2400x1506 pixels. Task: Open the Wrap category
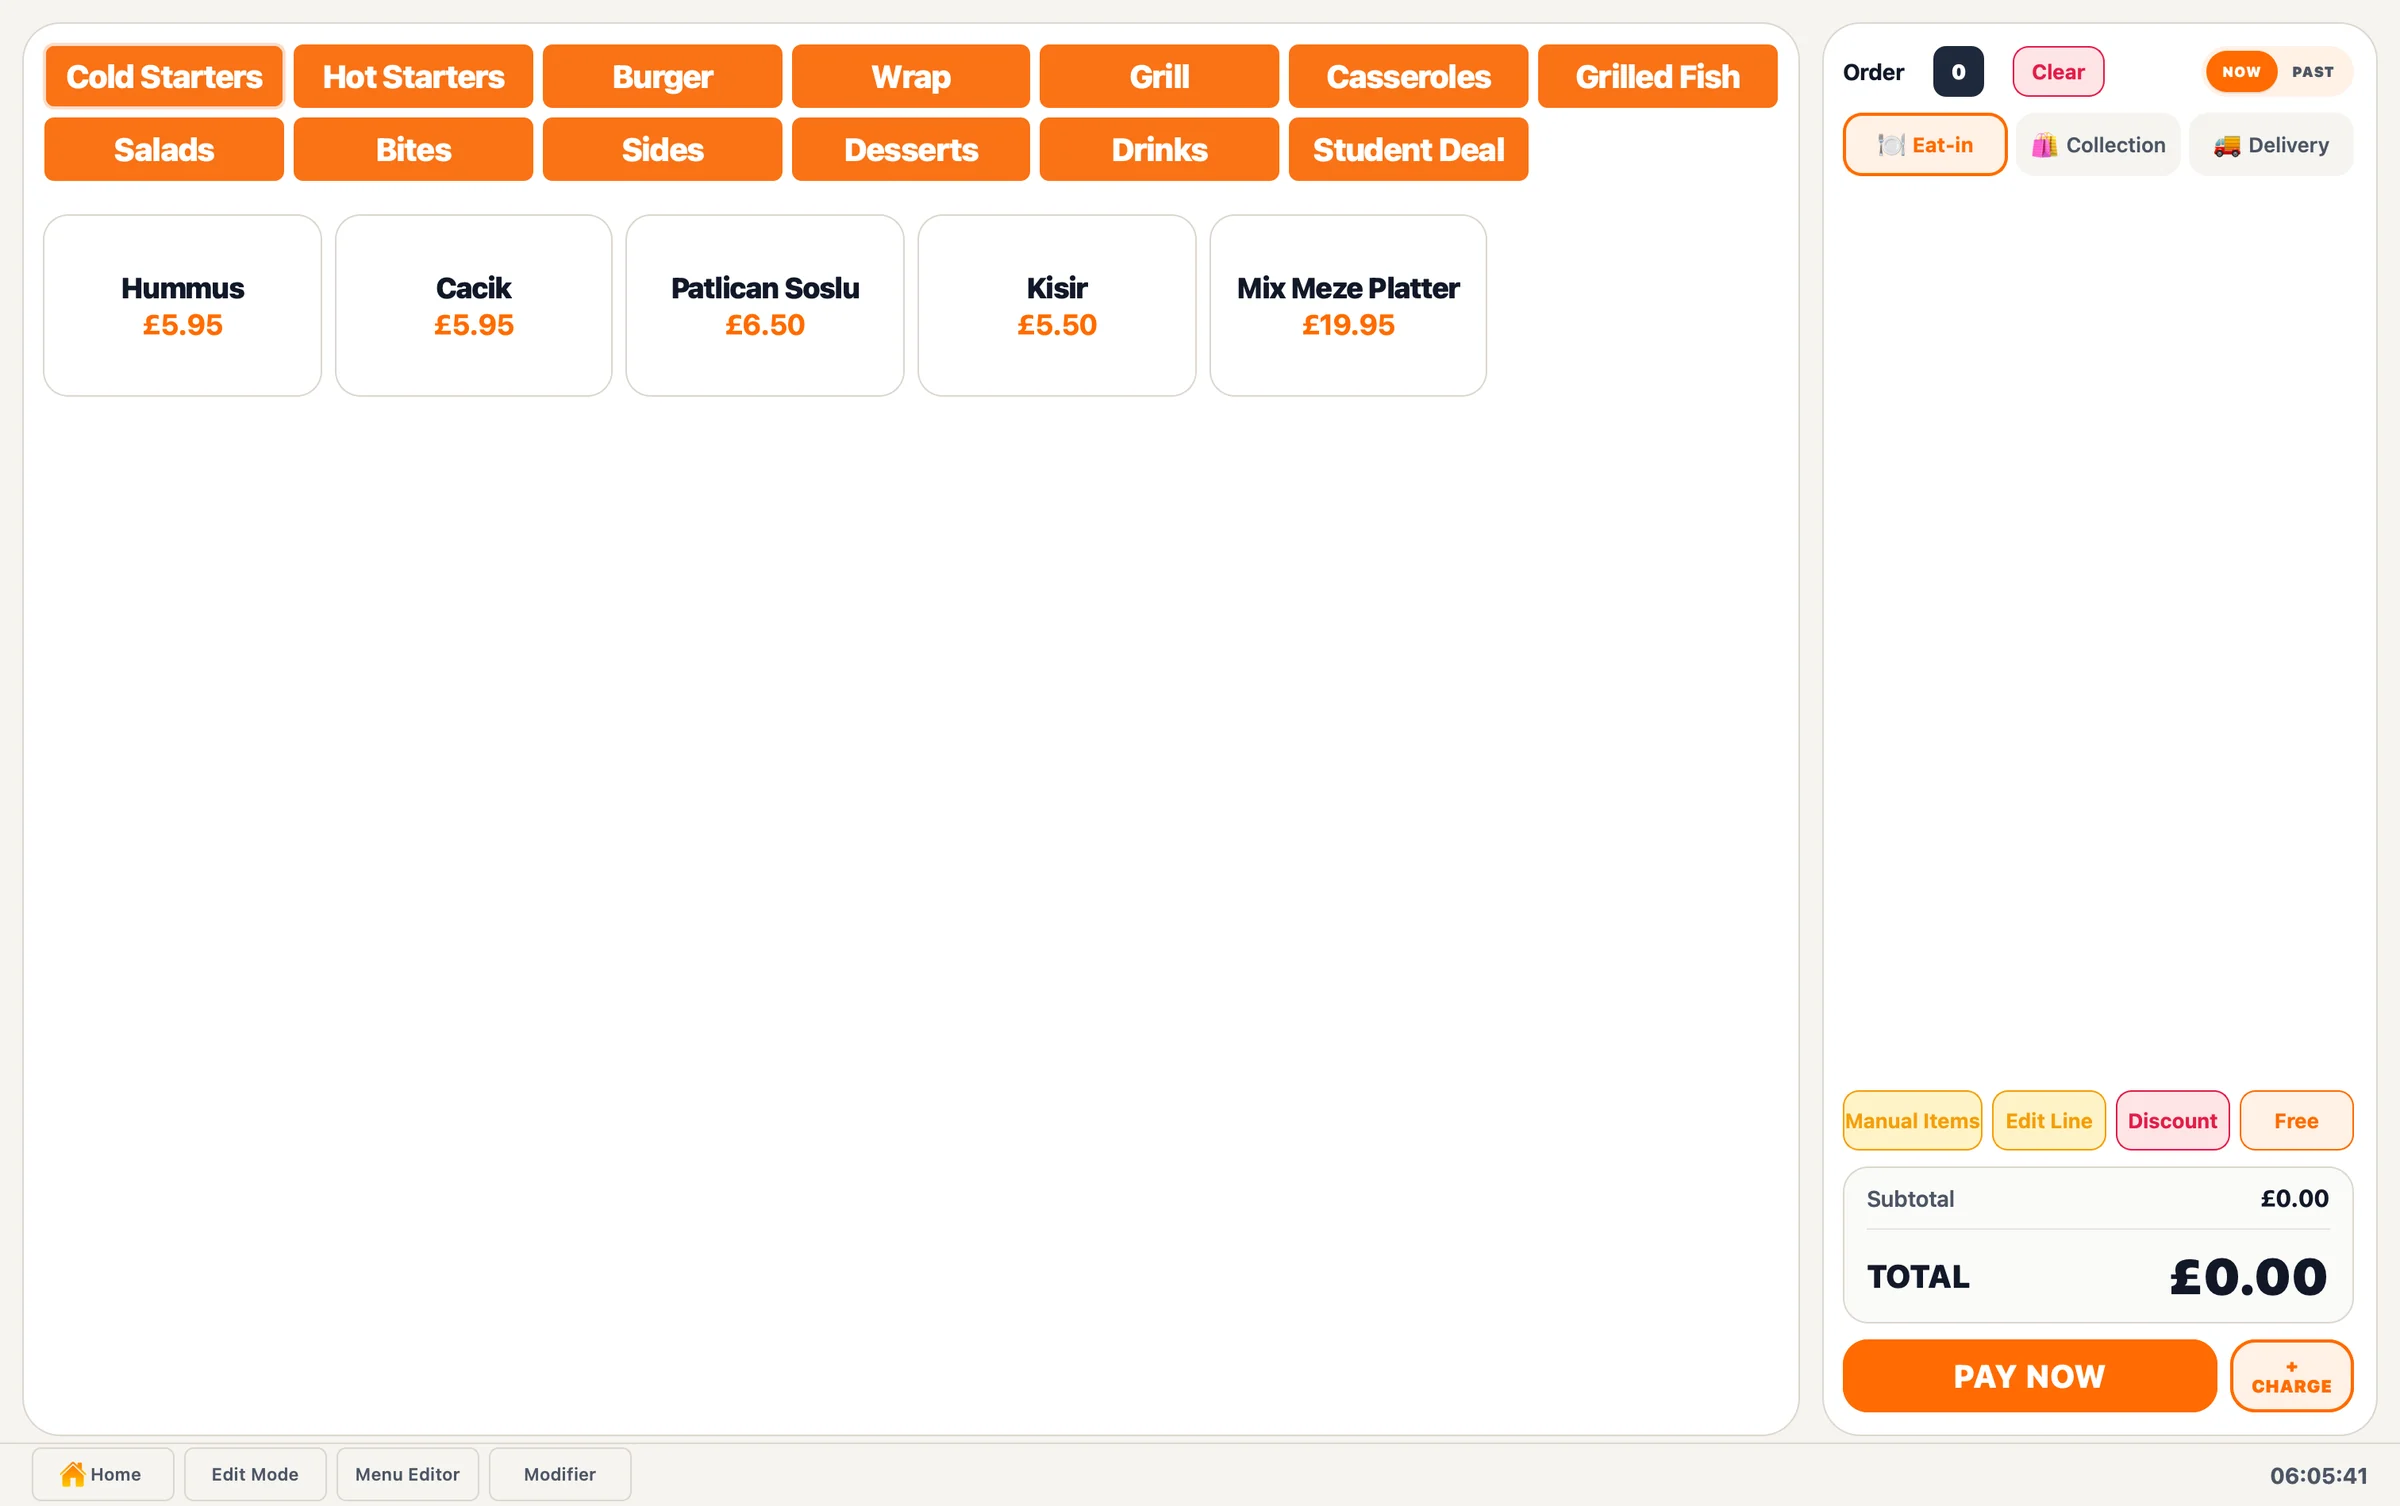pos(910,76)
